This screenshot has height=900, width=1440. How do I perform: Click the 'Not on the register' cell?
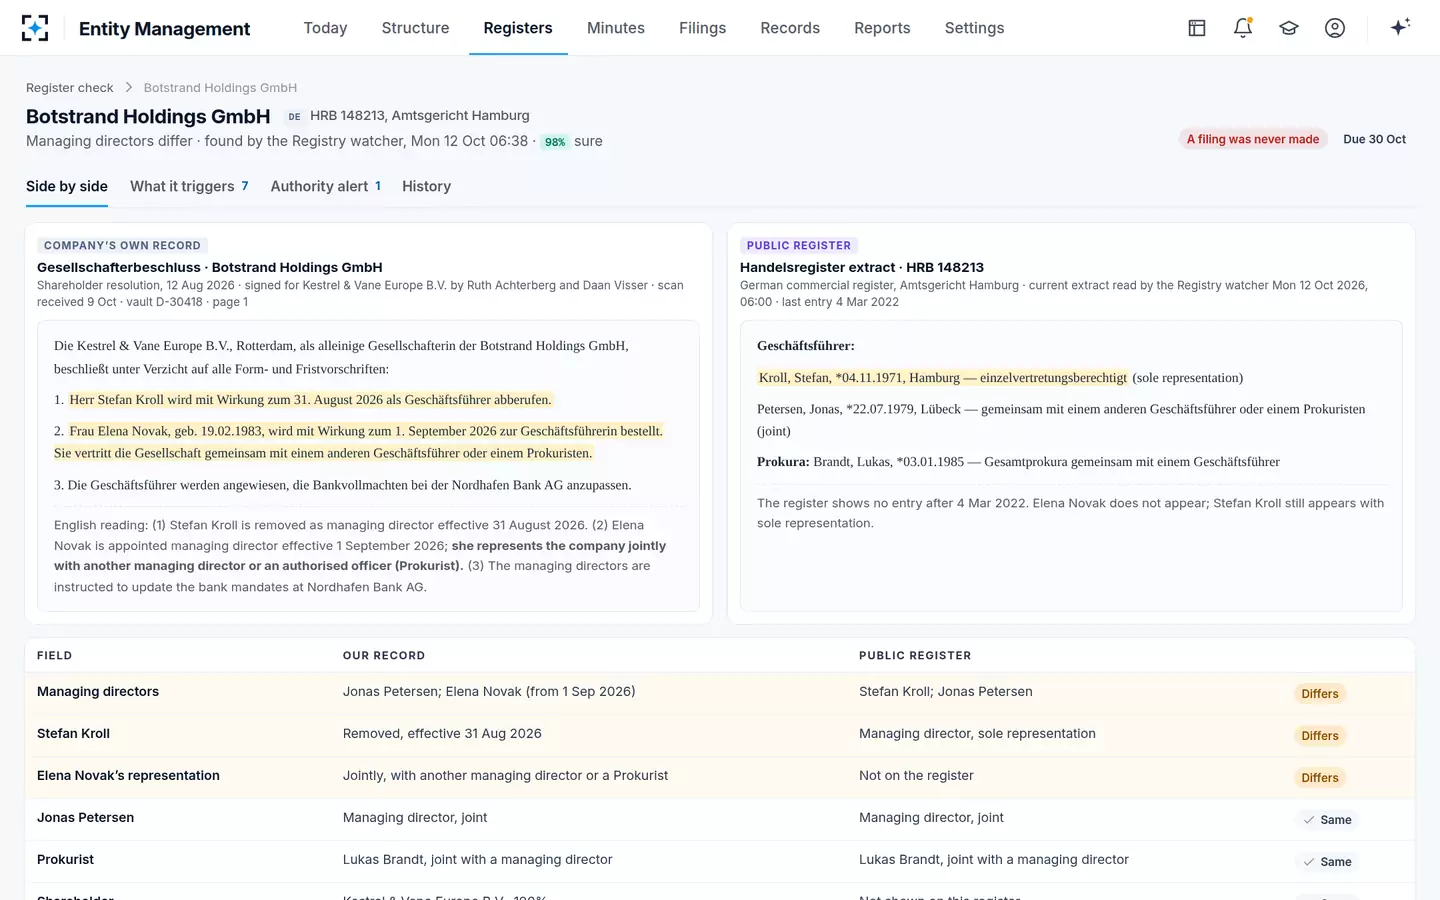[x=916, y=776]
